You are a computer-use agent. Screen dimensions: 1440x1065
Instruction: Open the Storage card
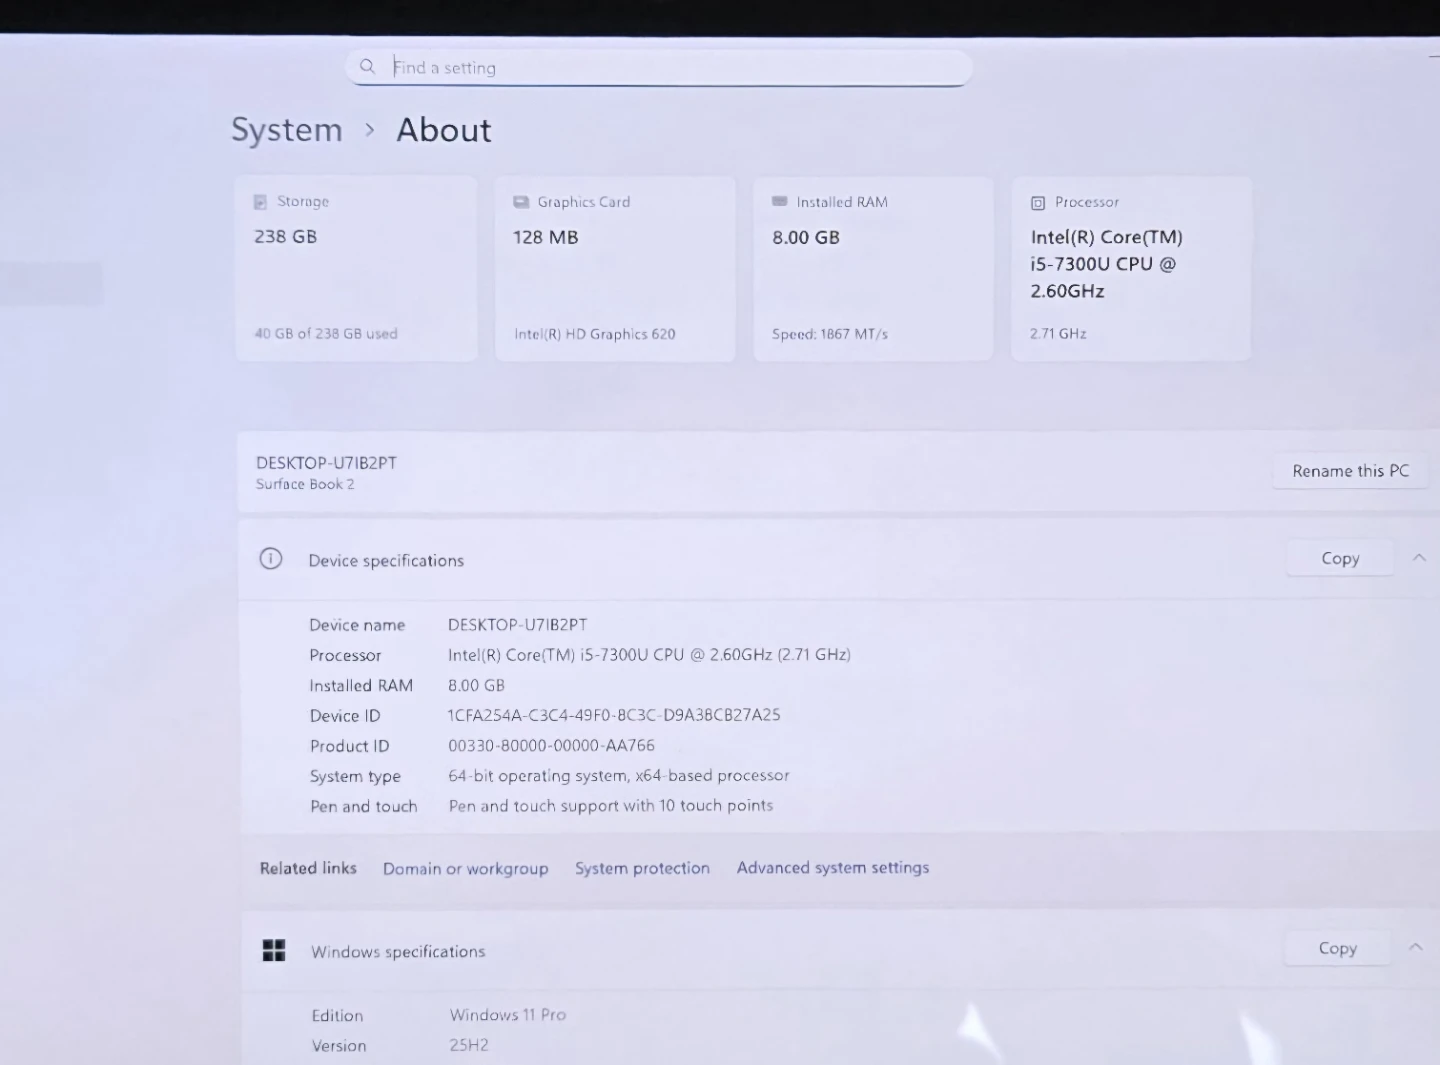[356, 269]
